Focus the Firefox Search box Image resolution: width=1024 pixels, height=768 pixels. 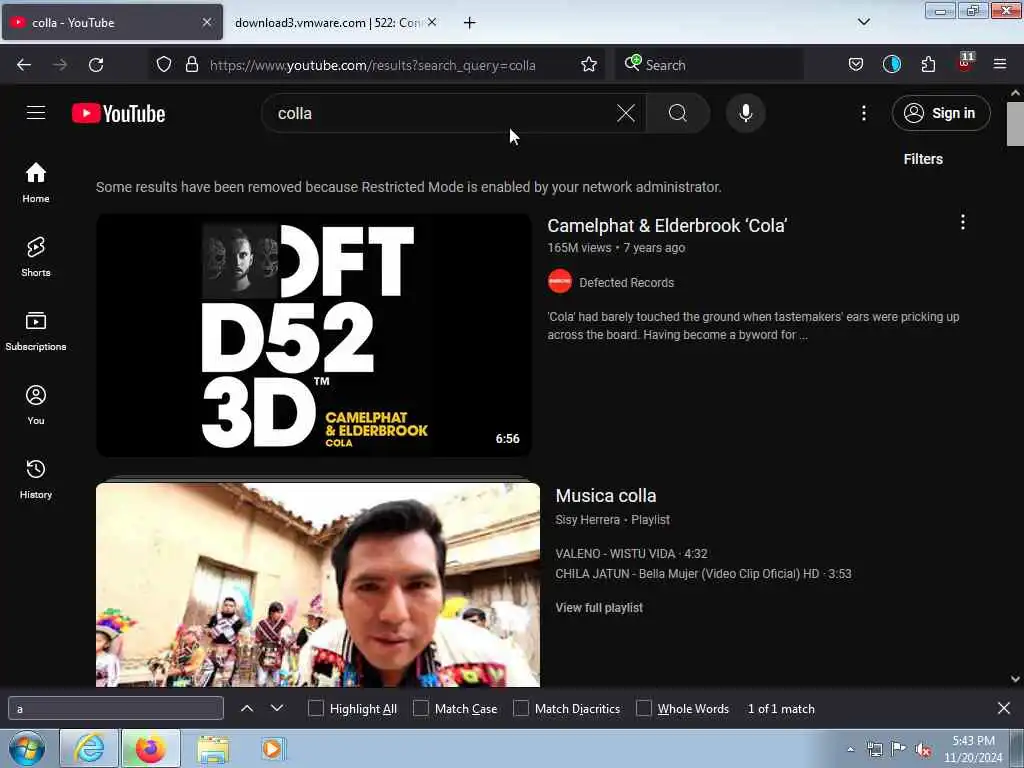(709, 65)
